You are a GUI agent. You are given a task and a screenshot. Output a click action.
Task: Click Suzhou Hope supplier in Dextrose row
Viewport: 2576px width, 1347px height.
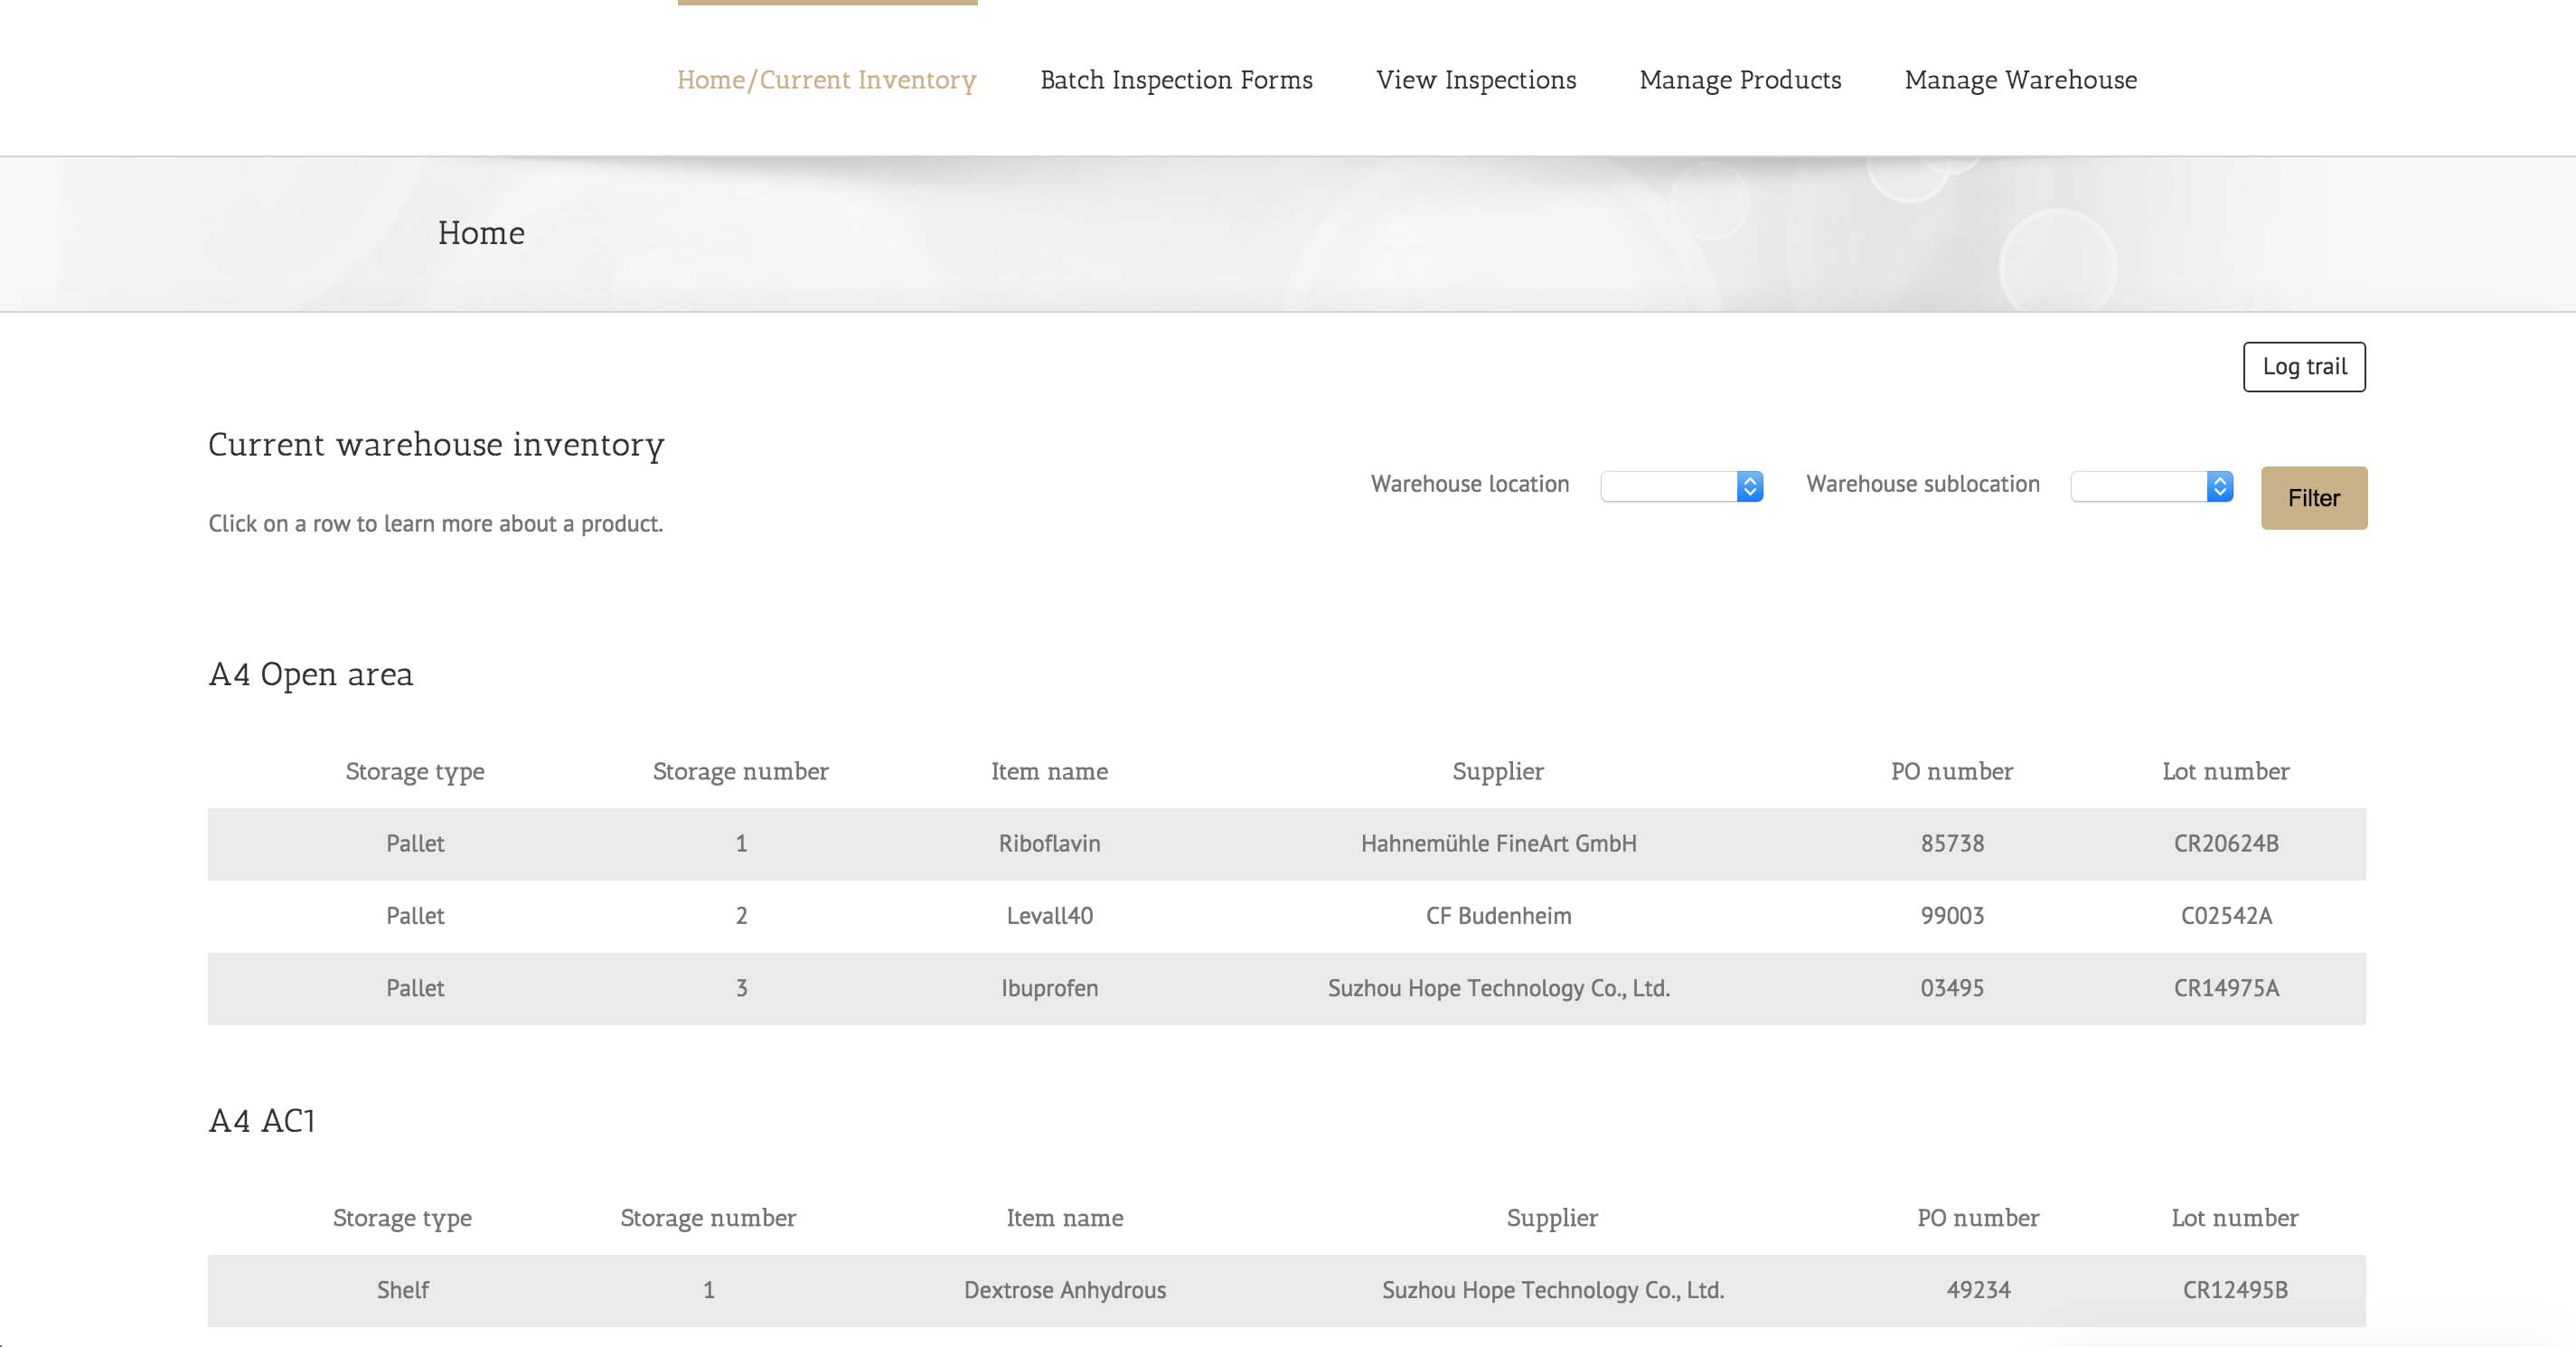(x=1552, y=1290)
